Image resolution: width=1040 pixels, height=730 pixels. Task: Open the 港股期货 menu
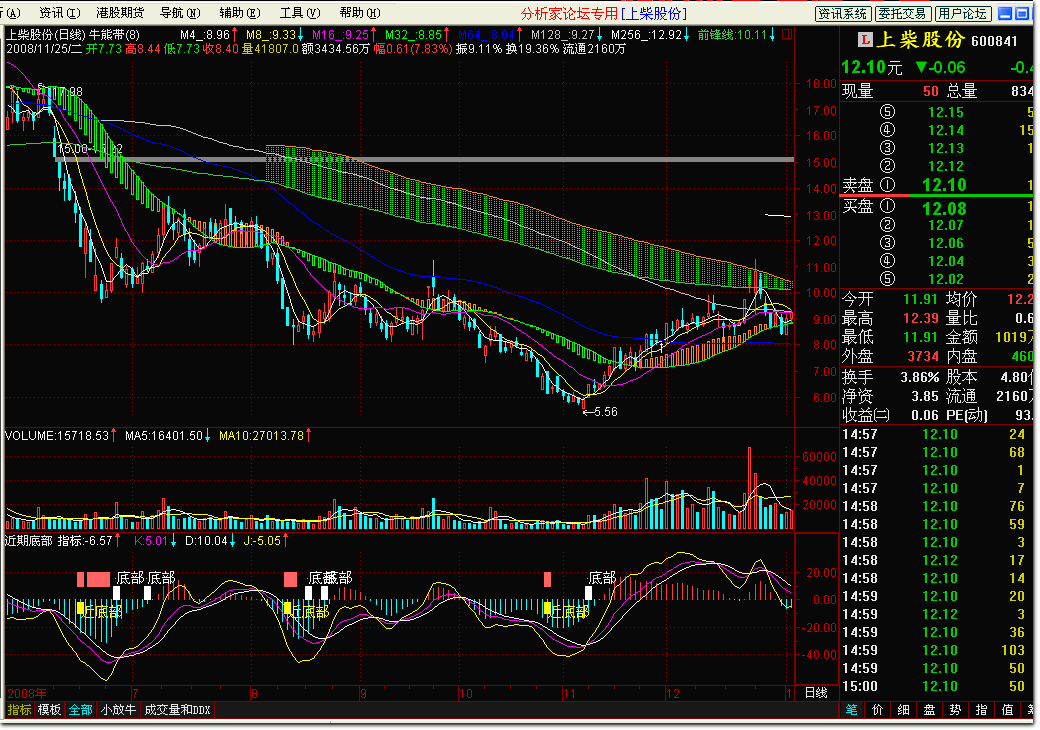point(120,13)
